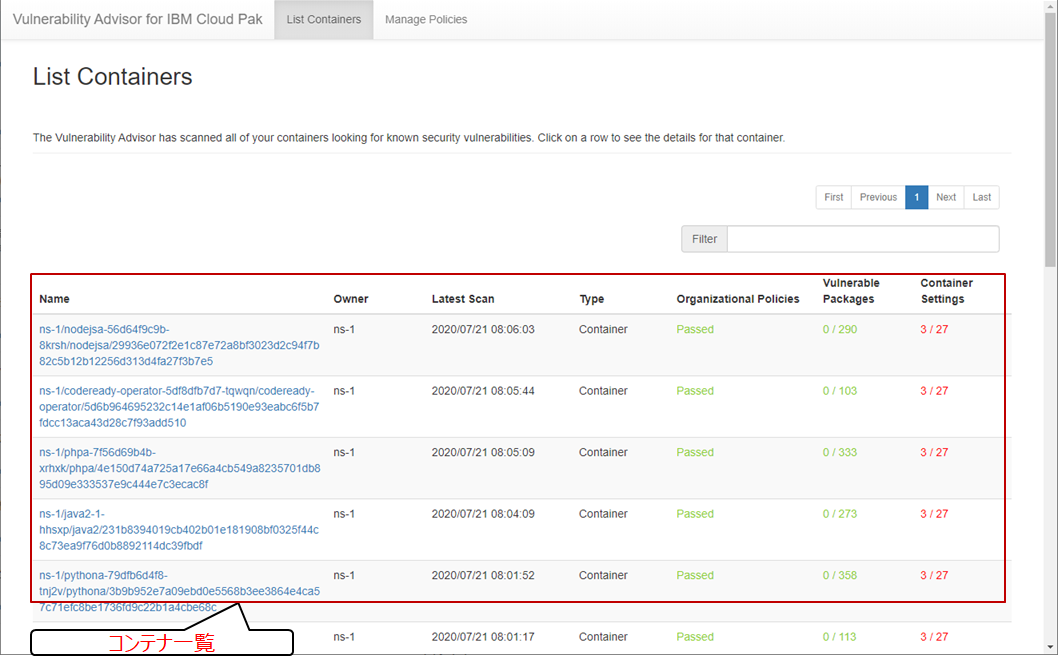Screen dimensions: 1058x668
Task: Go to First page in pagination
Action: point(833,197)
